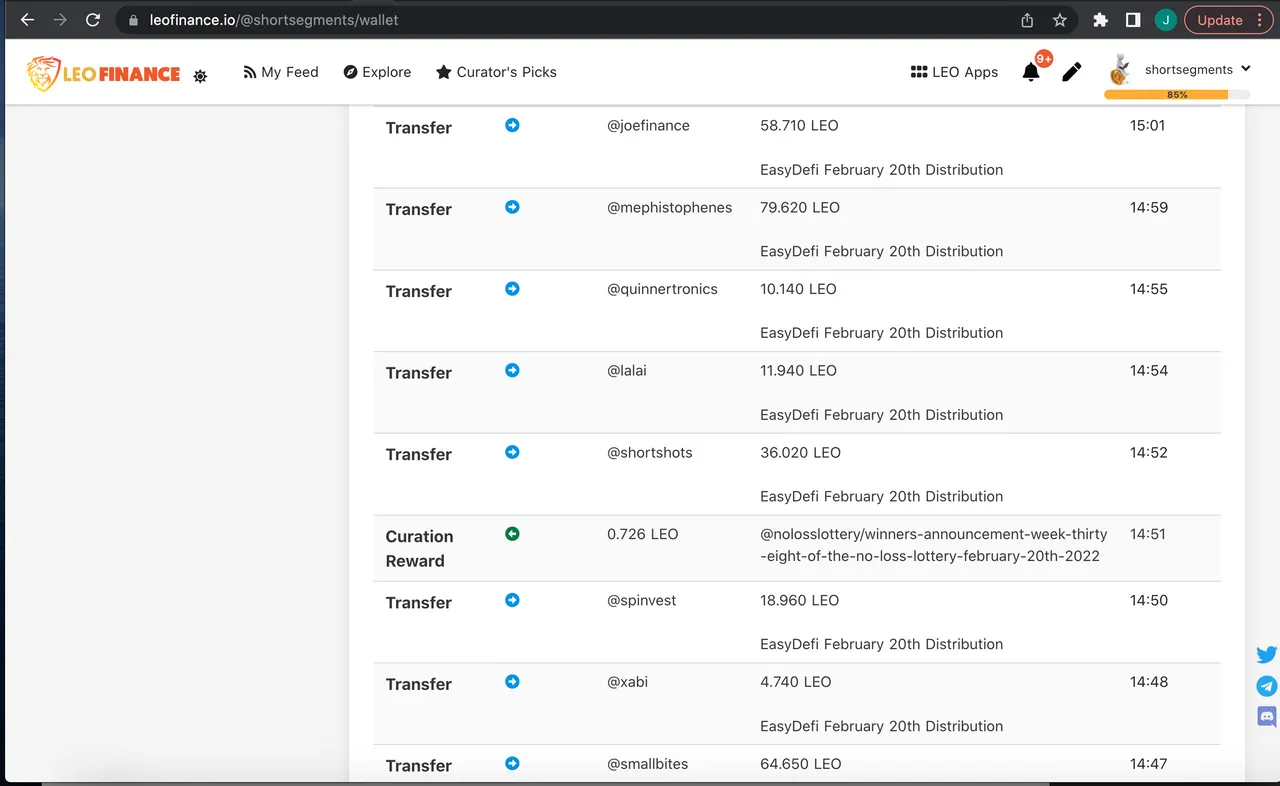Toggle the dark mode sun icon
The height and width of the screenshot is (786, 1280).
click(x=200, y=76)
